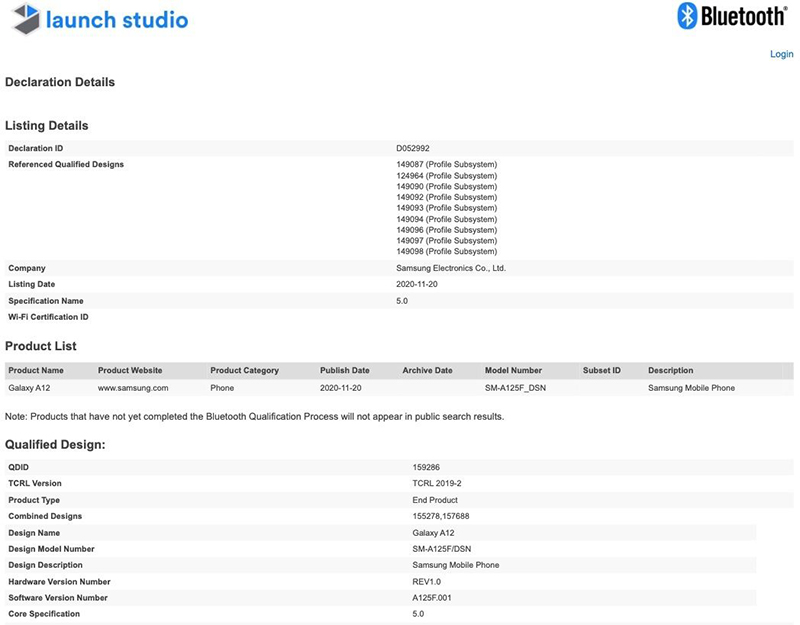The width and height of the screenshot is (800, 625).
Task: Select referenced design 149098 Profile Subsystem
Action: (446, 252)
